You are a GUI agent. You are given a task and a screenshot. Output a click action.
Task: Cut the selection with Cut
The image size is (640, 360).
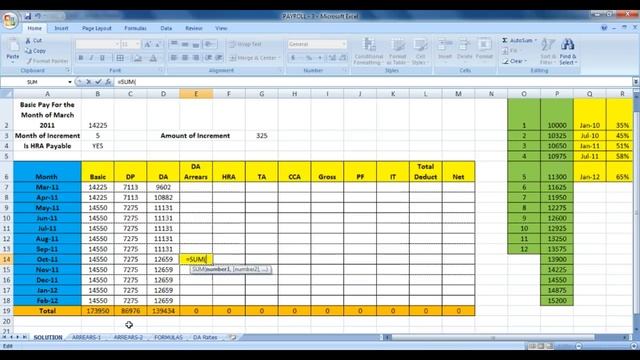(33, 40)
